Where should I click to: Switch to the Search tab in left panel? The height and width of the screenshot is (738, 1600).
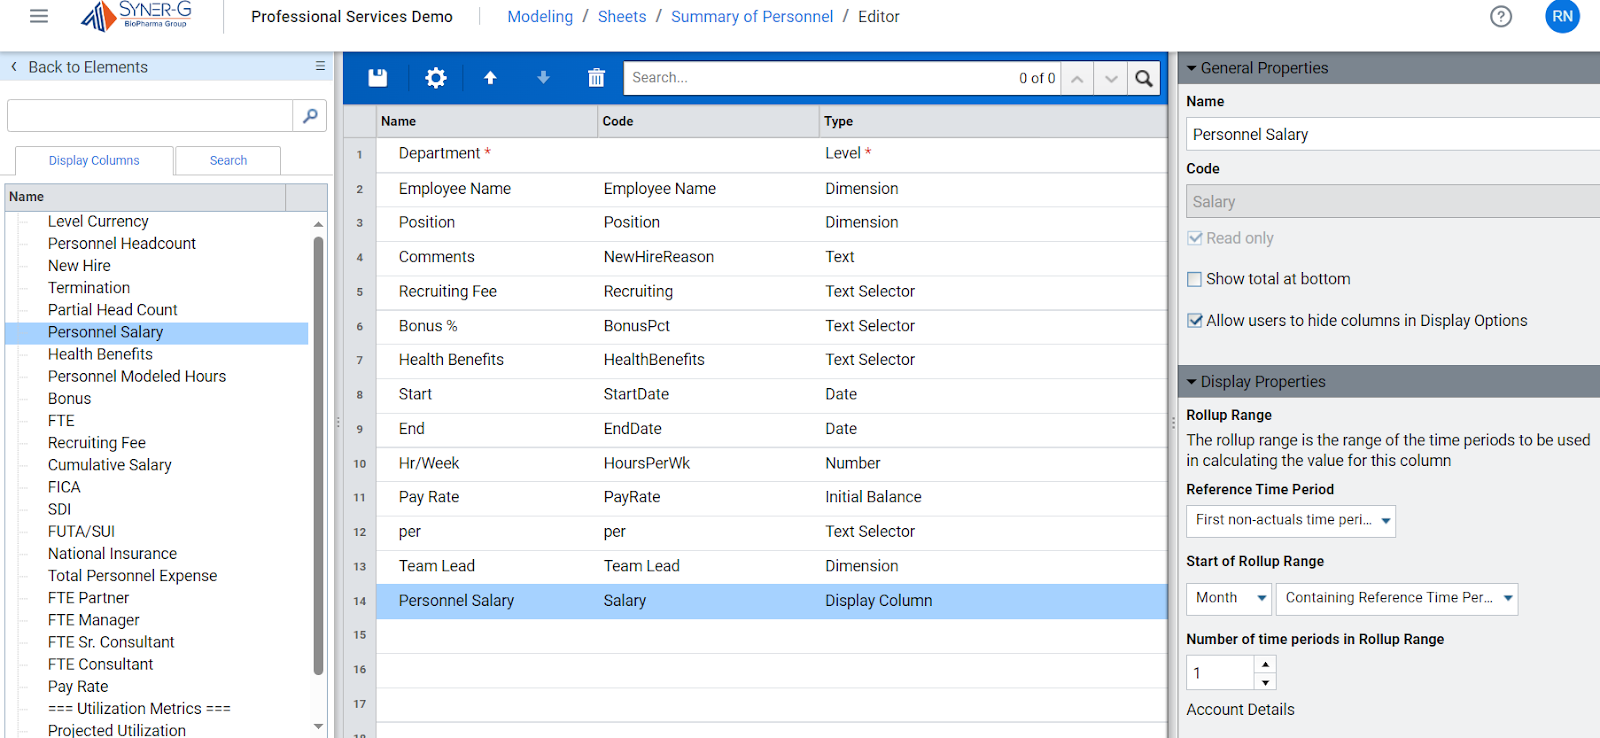(x=228, y=160)
